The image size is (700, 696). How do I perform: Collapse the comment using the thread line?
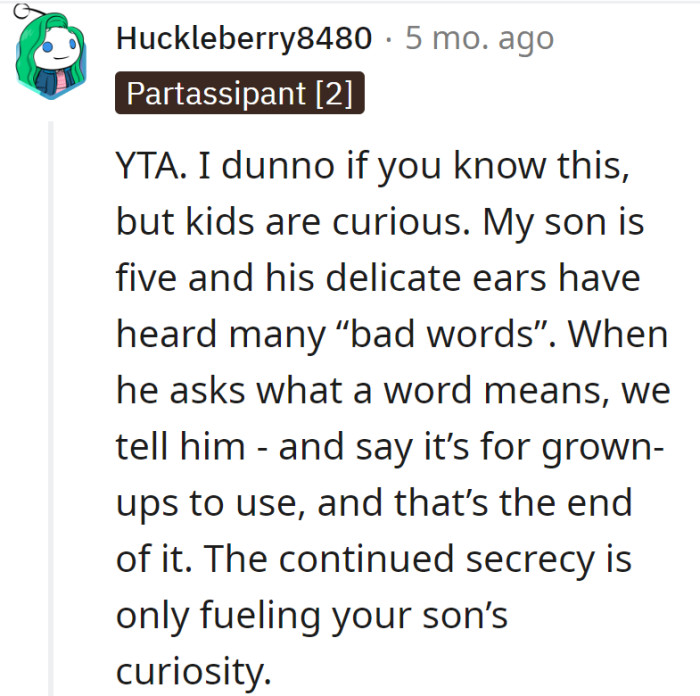(x=51, y=400)
